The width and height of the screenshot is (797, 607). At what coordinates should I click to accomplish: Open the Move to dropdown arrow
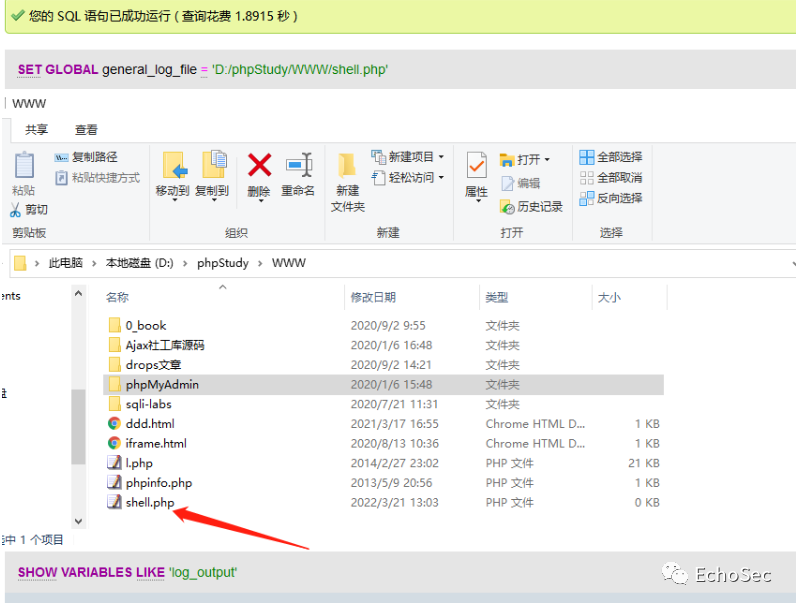[175, 200]
